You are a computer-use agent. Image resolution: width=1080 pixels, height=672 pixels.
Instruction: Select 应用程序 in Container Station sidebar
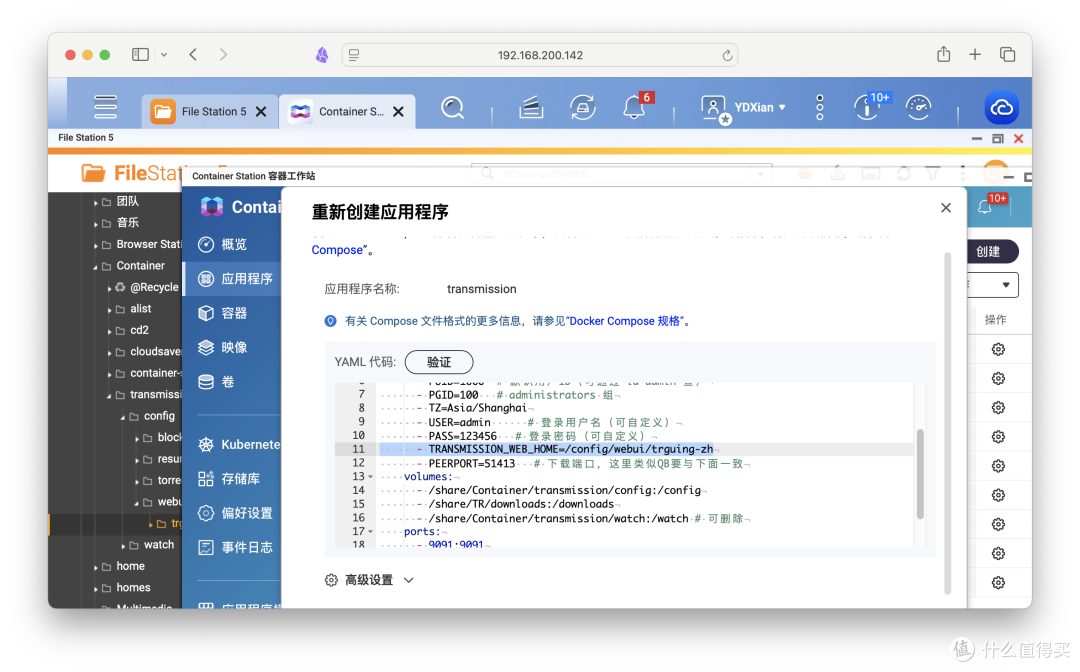tap(232, 279)
